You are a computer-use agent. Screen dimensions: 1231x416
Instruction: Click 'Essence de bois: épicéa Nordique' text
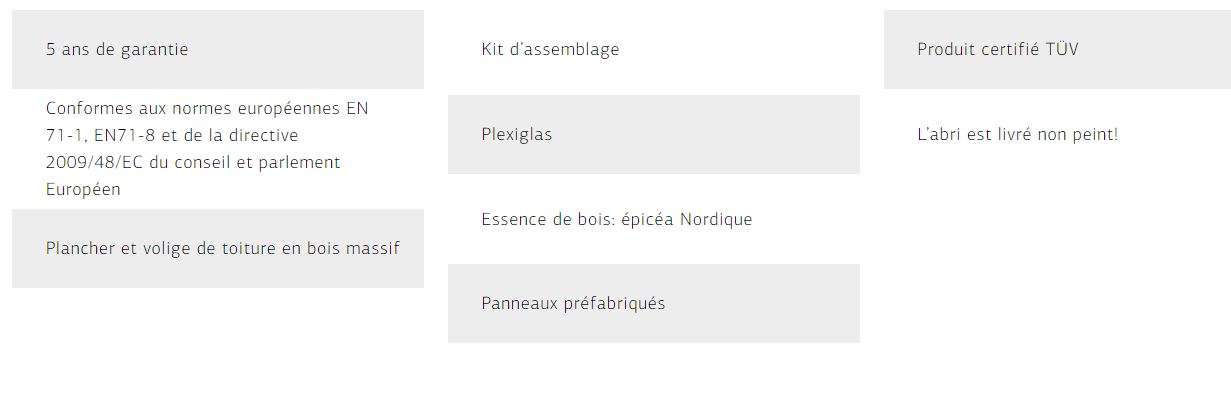click(x=616, y=219)
